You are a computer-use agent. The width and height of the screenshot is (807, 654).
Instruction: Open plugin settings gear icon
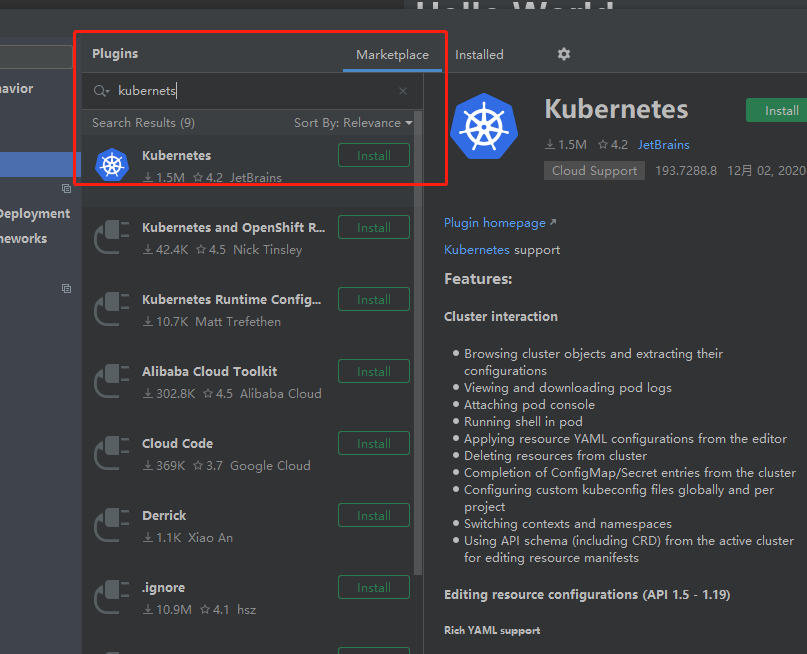[x=564, y=54]
